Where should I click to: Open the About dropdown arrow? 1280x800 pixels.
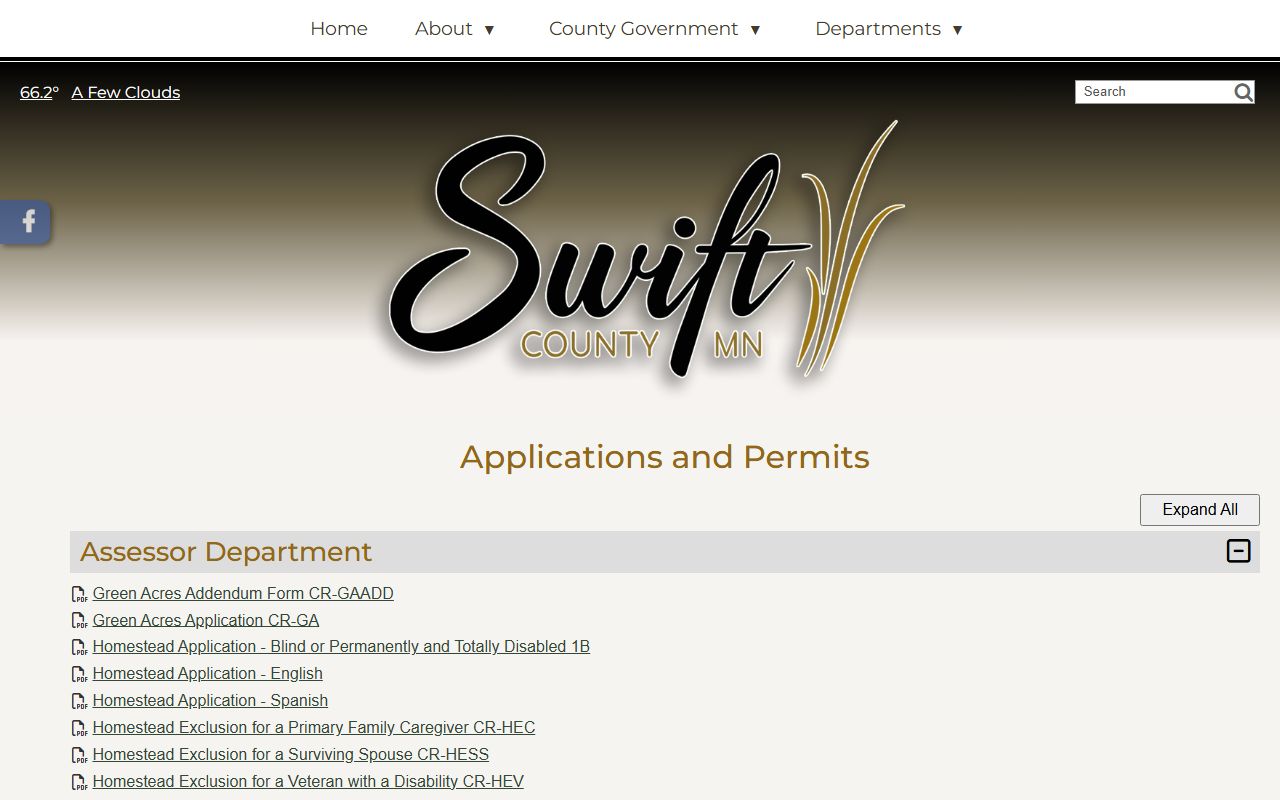tap(489, 30)
